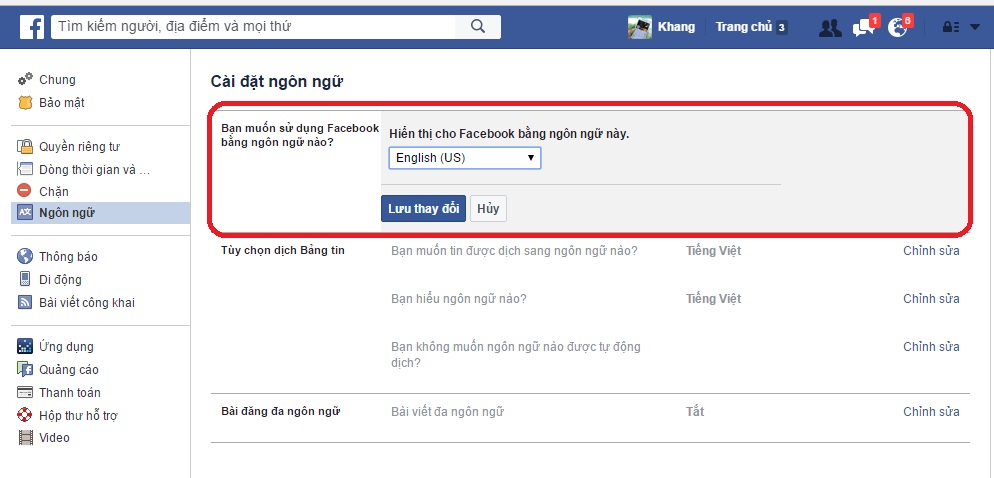Click the Thanh toán card icon
Image resolution: width=994 pixels, height=478 pixels.
pos(25,392)
